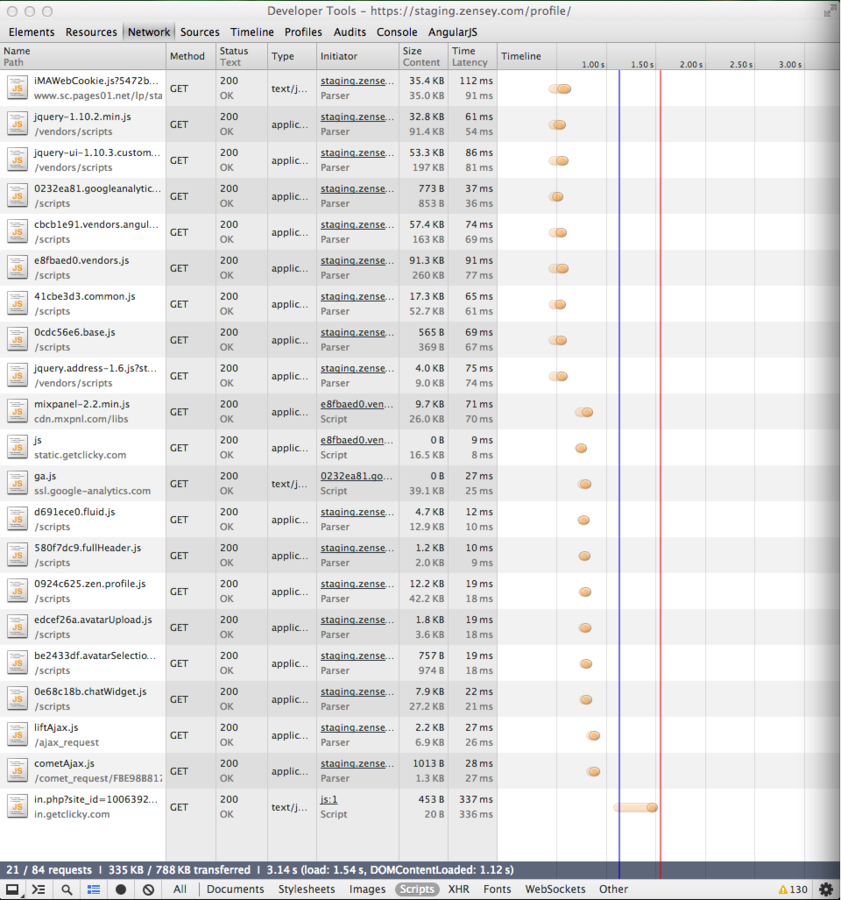
Task: Sort by the Size column header
Action: 423,56
